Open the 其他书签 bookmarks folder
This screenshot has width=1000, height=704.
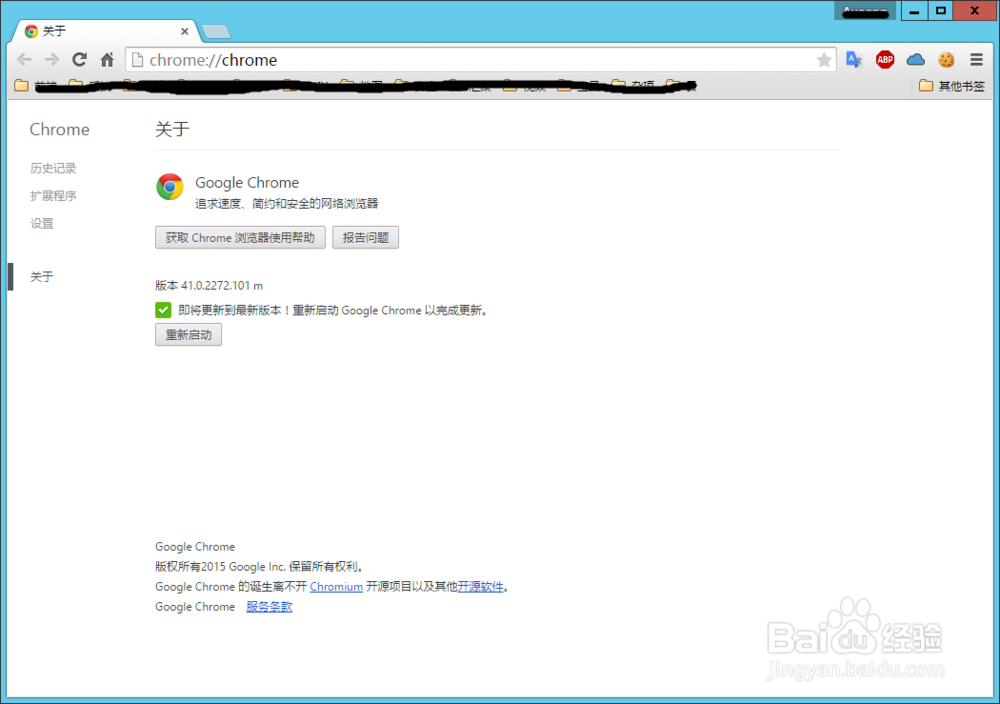[952, 86]
